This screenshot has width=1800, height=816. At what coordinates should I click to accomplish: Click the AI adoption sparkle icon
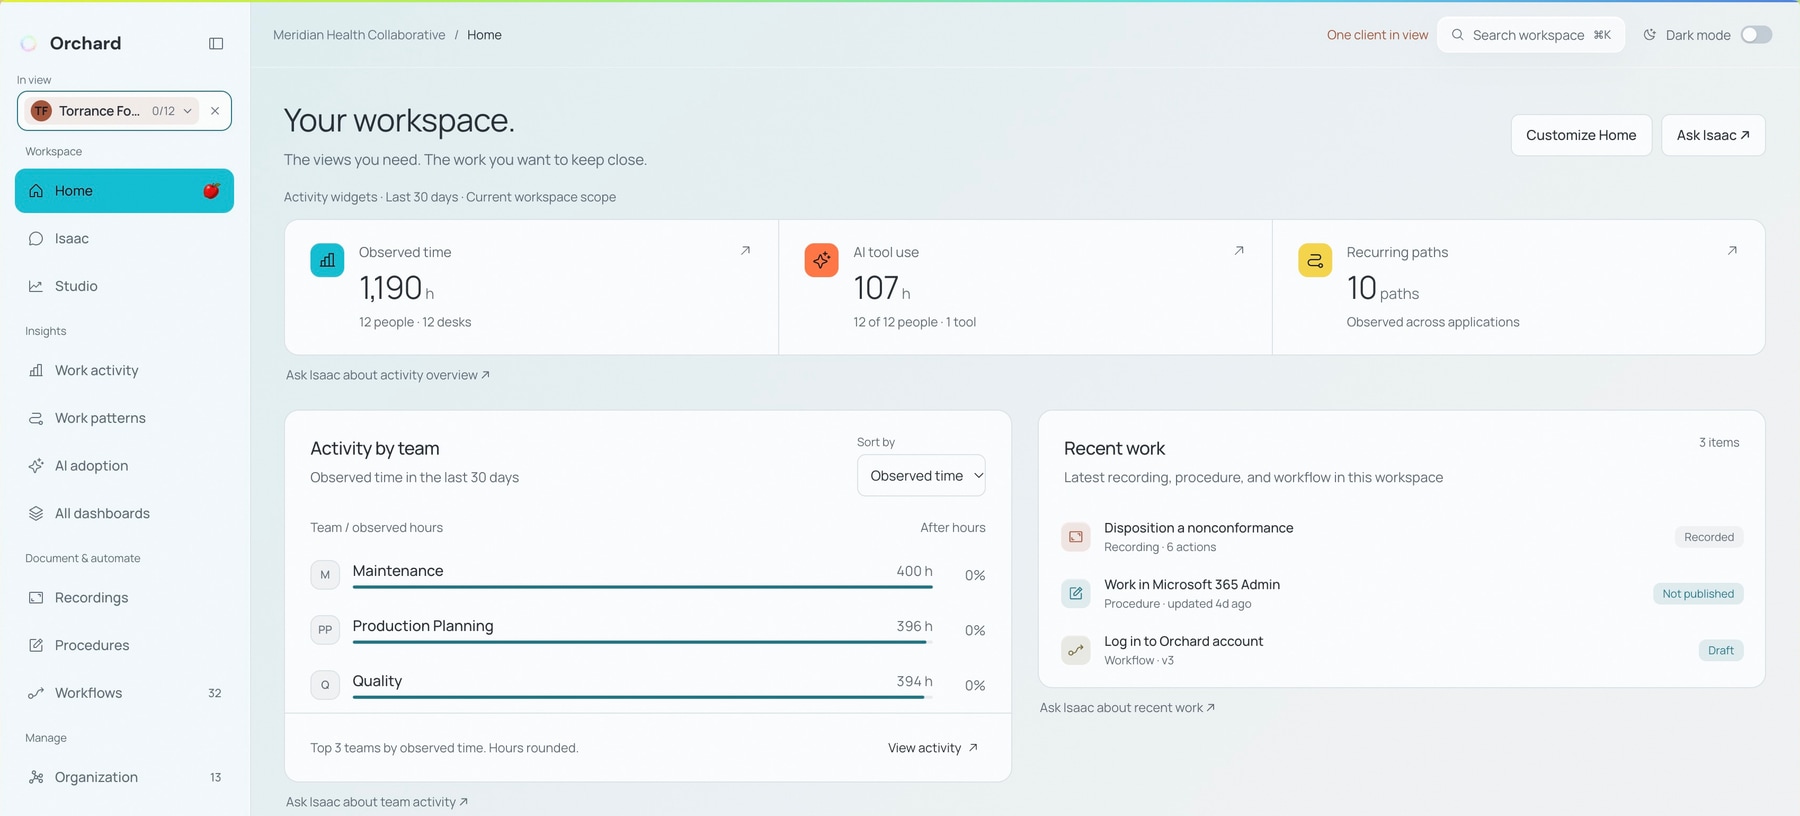[36, 466]
